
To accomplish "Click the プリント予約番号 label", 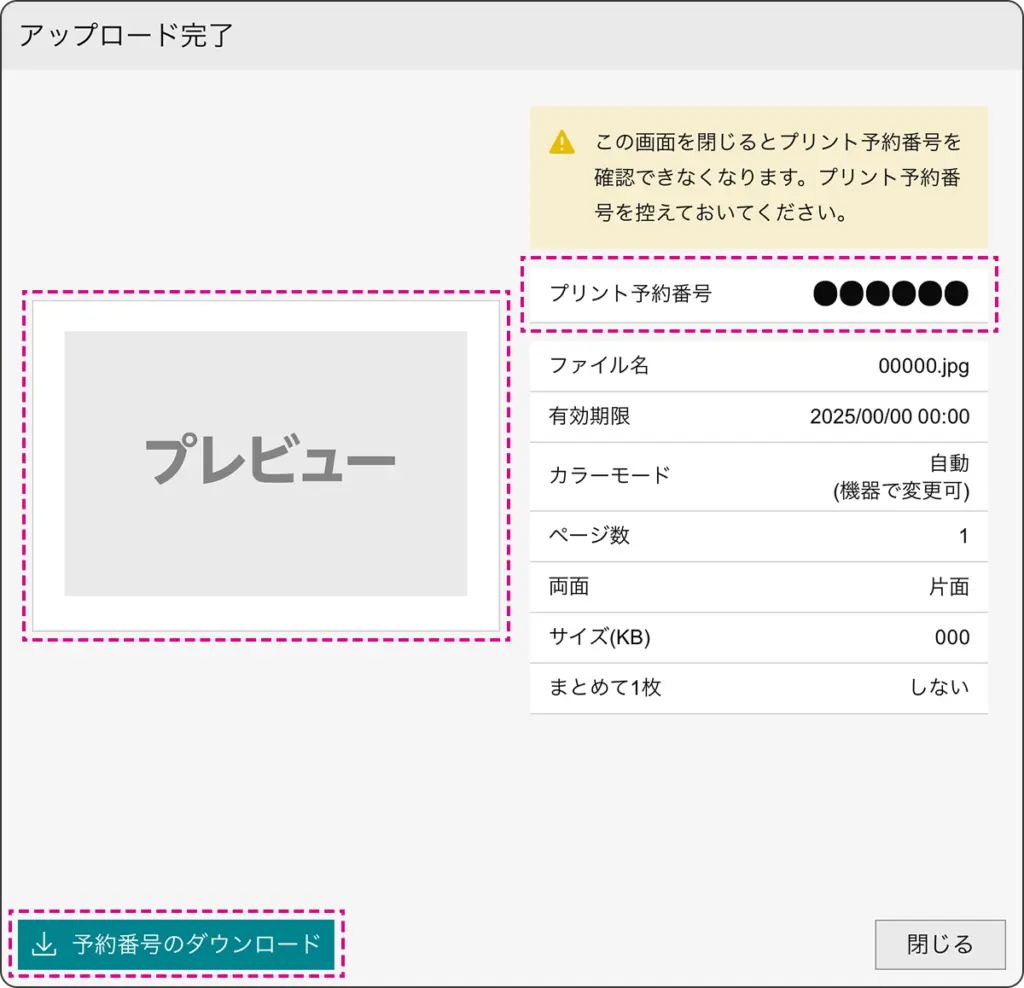I will click(630, 294).
